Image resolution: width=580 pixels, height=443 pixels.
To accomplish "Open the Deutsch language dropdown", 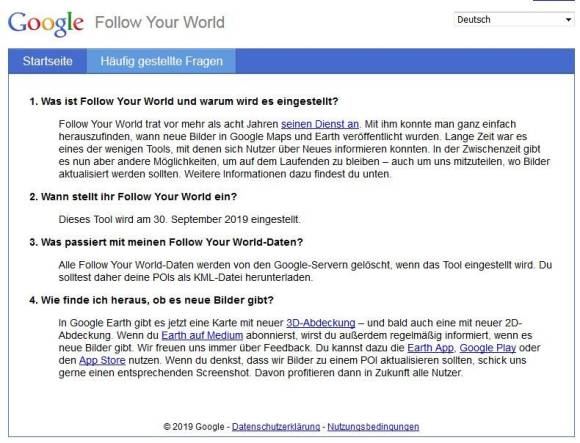I will pos(514,20).
